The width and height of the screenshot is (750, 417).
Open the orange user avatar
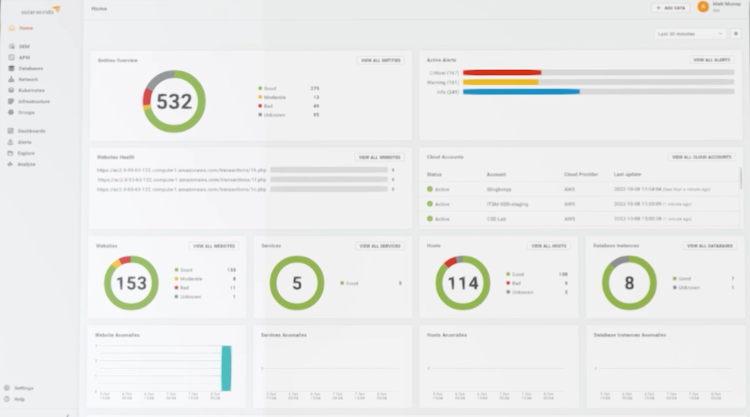(703, 7)
